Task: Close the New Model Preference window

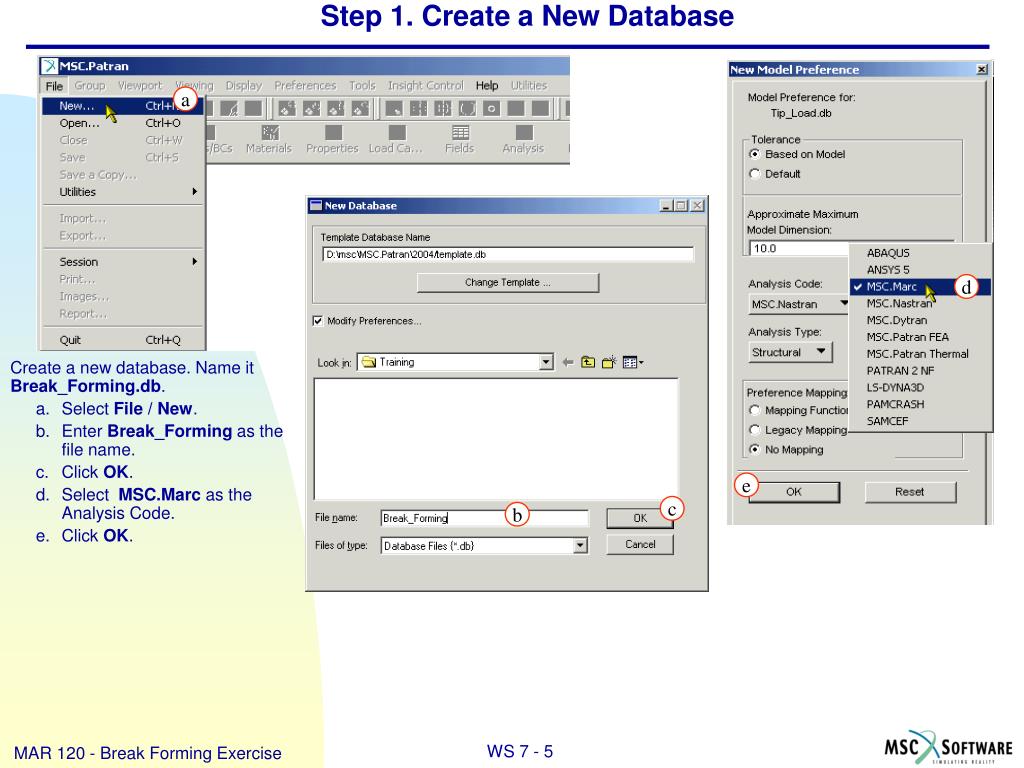Action: point(982,69)
